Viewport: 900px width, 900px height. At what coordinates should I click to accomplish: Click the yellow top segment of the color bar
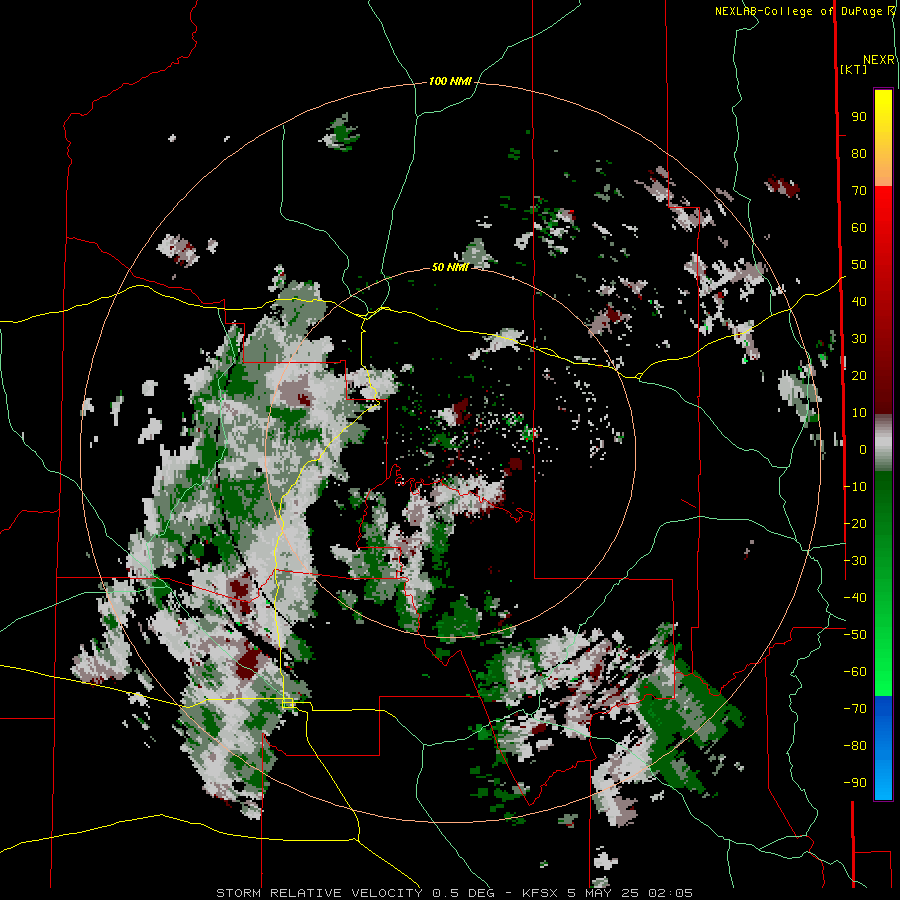[x=883, y=138]
